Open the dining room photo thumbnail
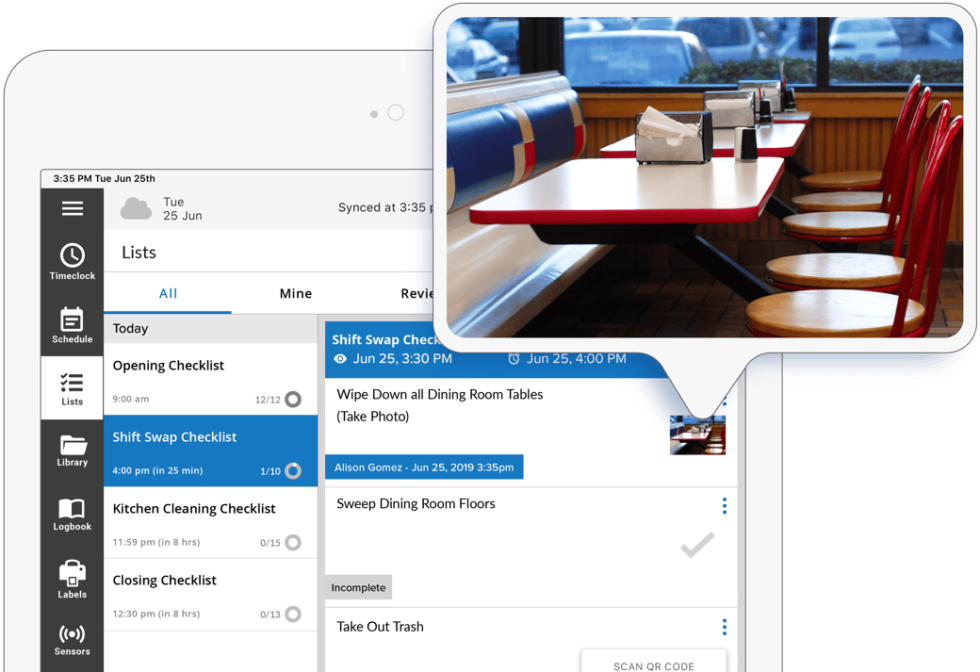The width and height of the screenshot is (980, 672). tap(697, 433)
